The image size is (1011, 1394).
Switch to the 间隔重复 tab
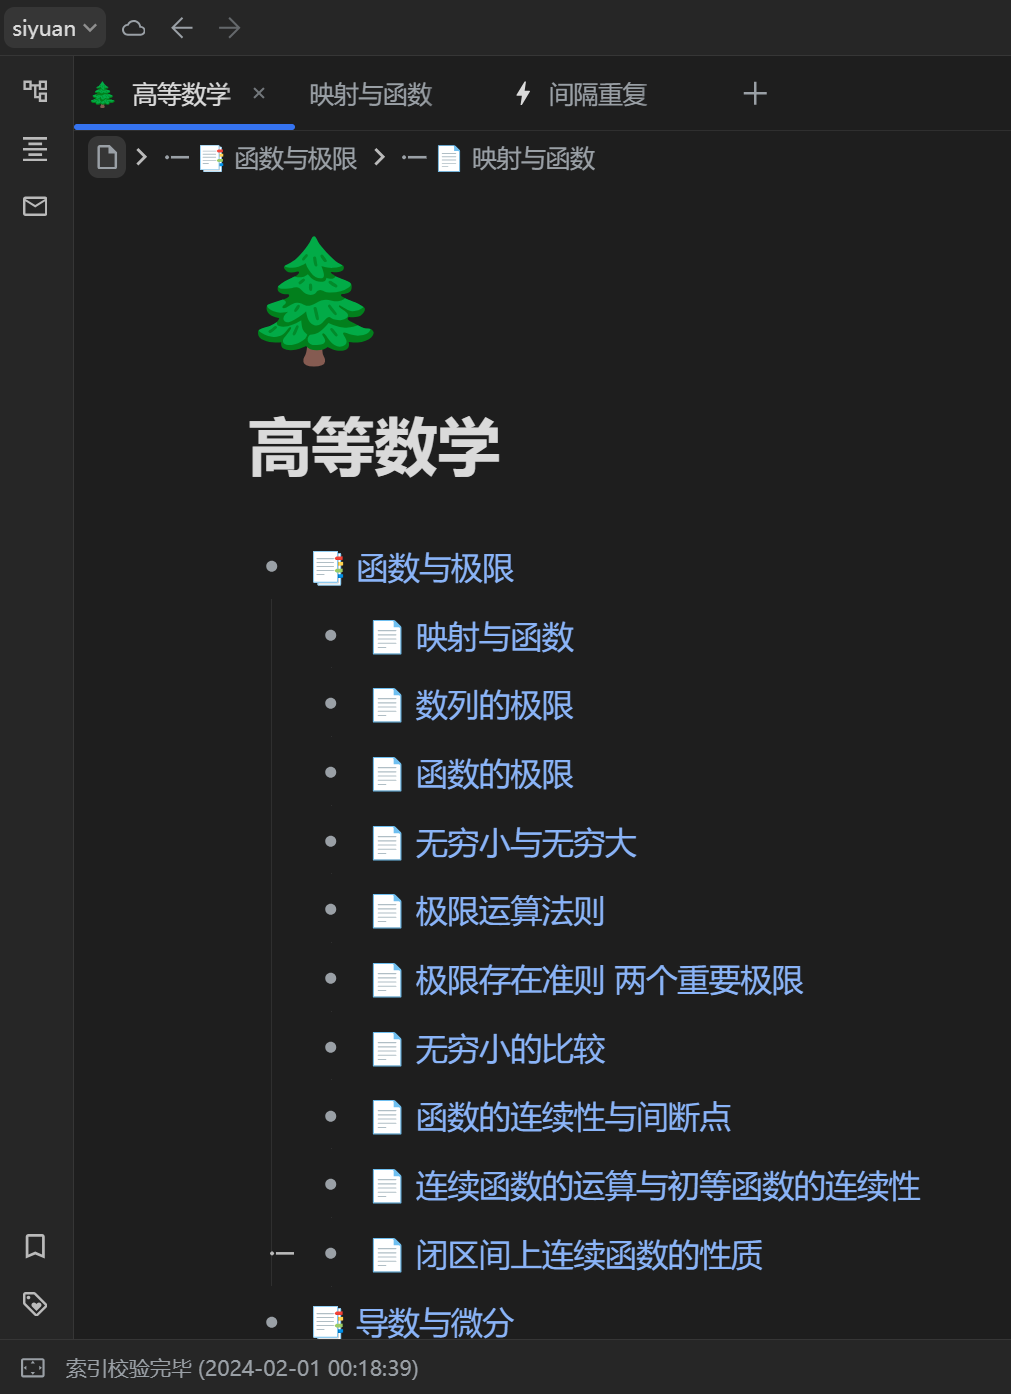tap(597, 93)
